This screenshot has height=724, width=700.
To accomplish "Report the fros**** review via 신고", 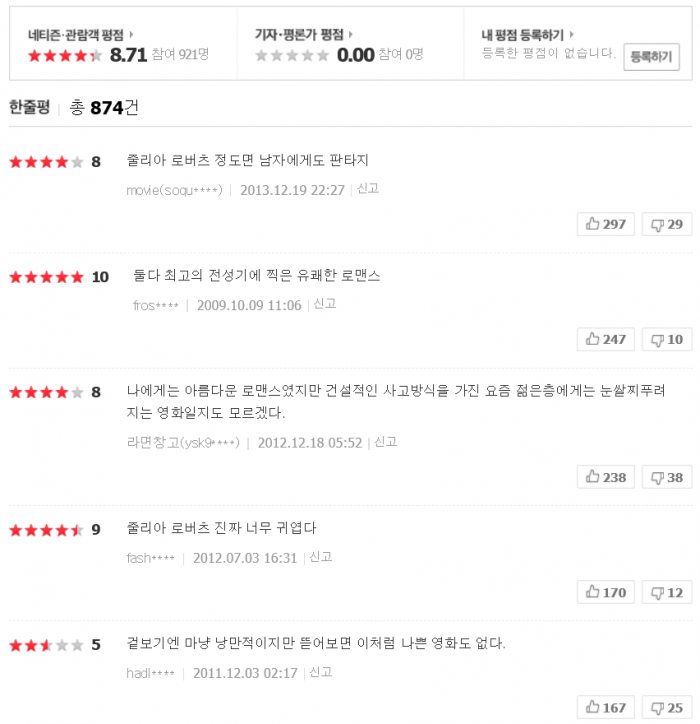I will point(325,304).
